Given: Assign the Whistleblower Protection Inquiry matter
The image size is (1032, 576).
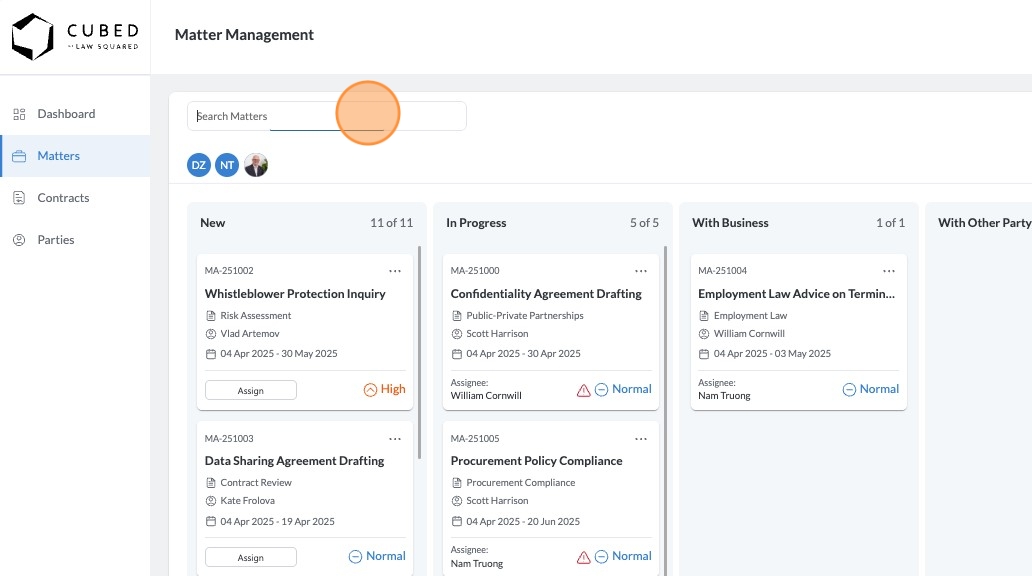Looking at the screenshot, I should pyautogui.click(x=251, y=390).
